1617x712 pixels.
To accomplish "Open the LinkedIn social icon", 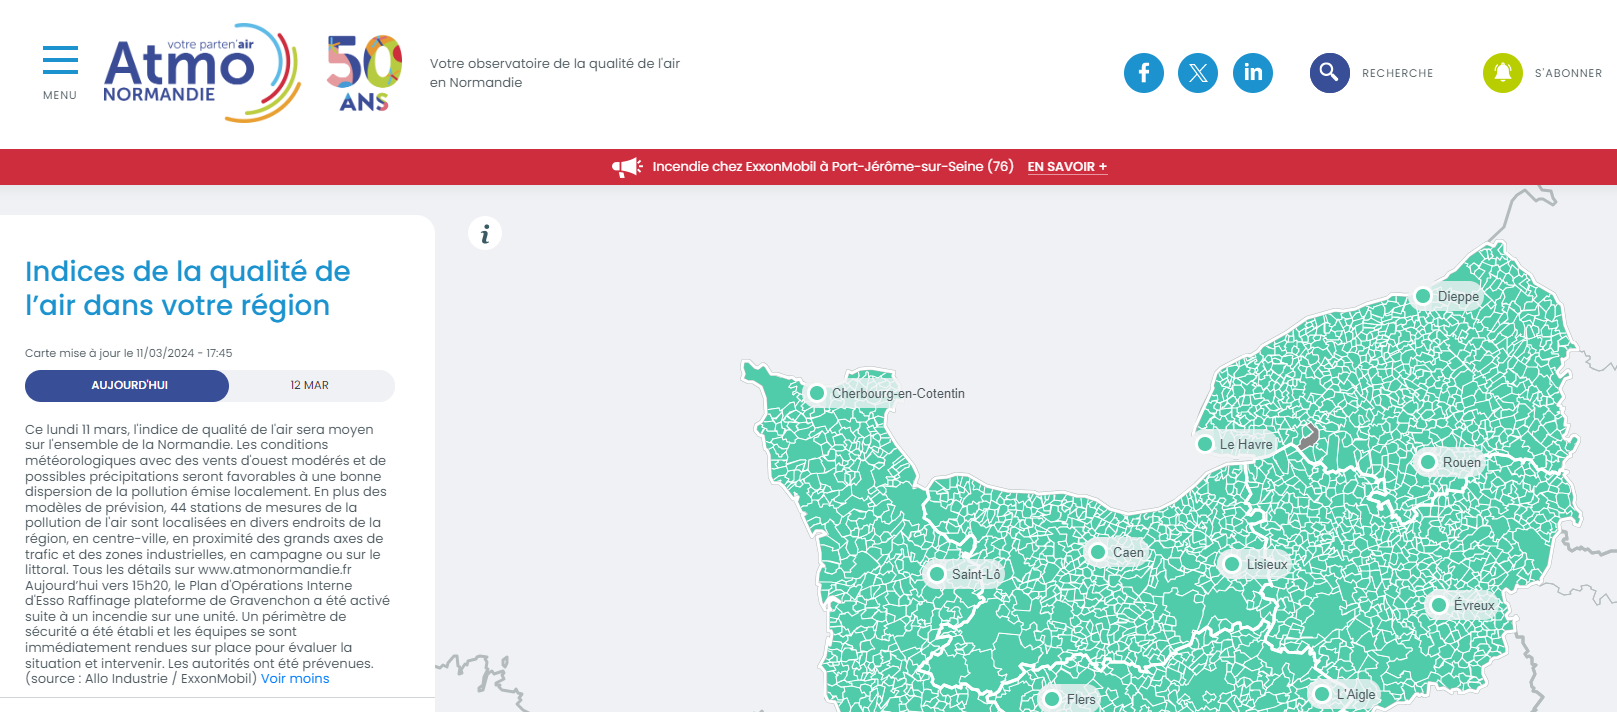I will click(1252, 73).
